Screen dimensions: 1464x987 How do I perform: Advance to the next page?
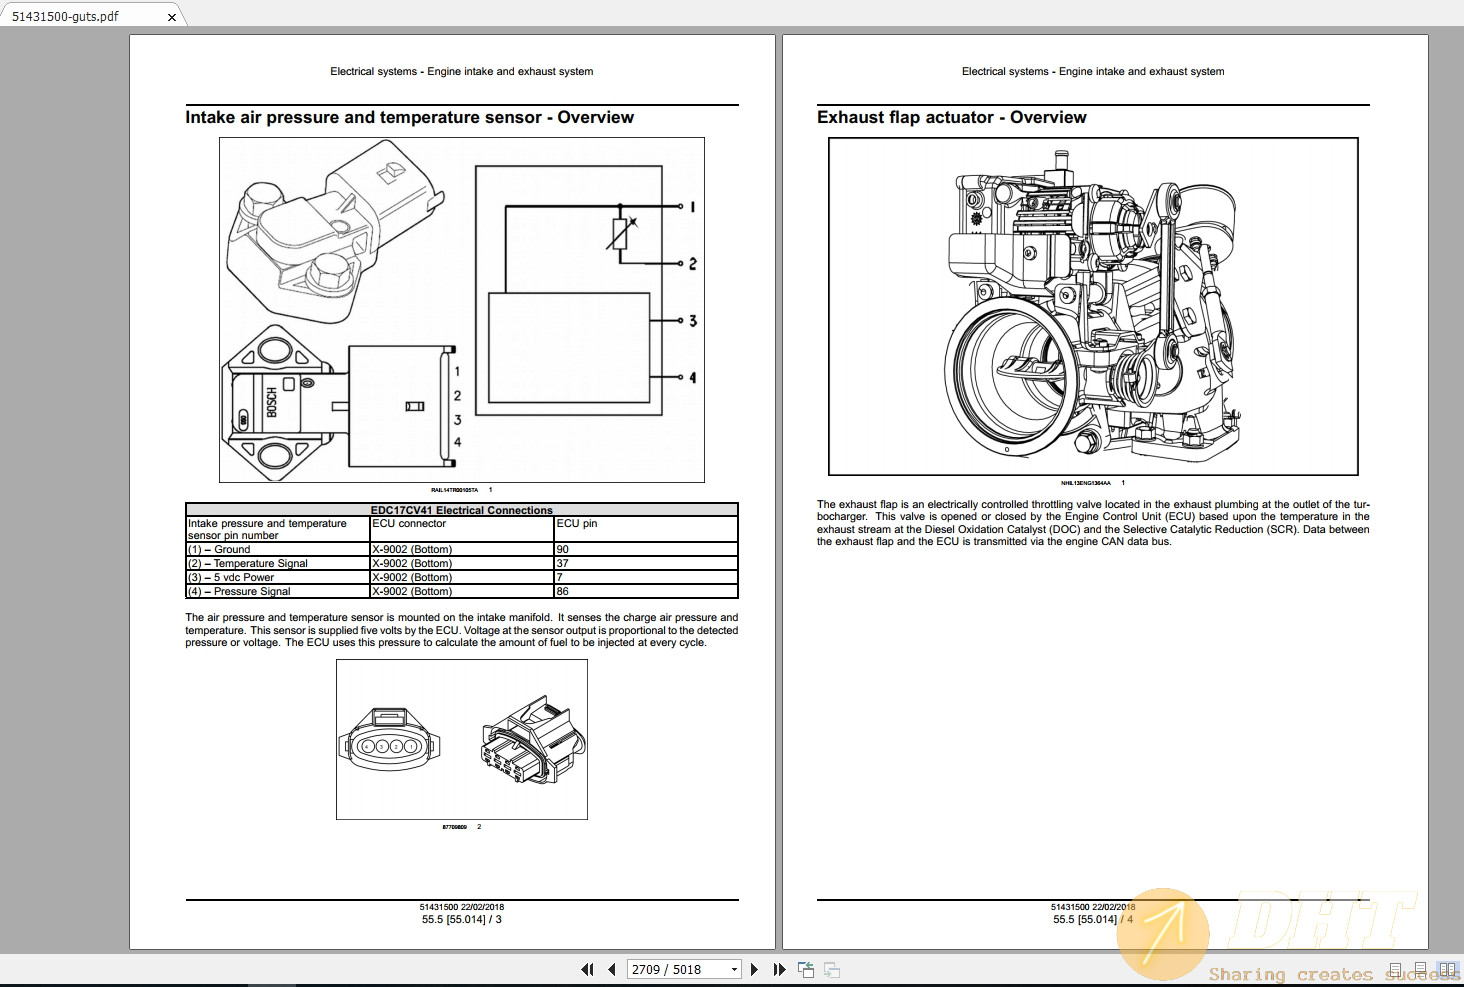point(755,969)
